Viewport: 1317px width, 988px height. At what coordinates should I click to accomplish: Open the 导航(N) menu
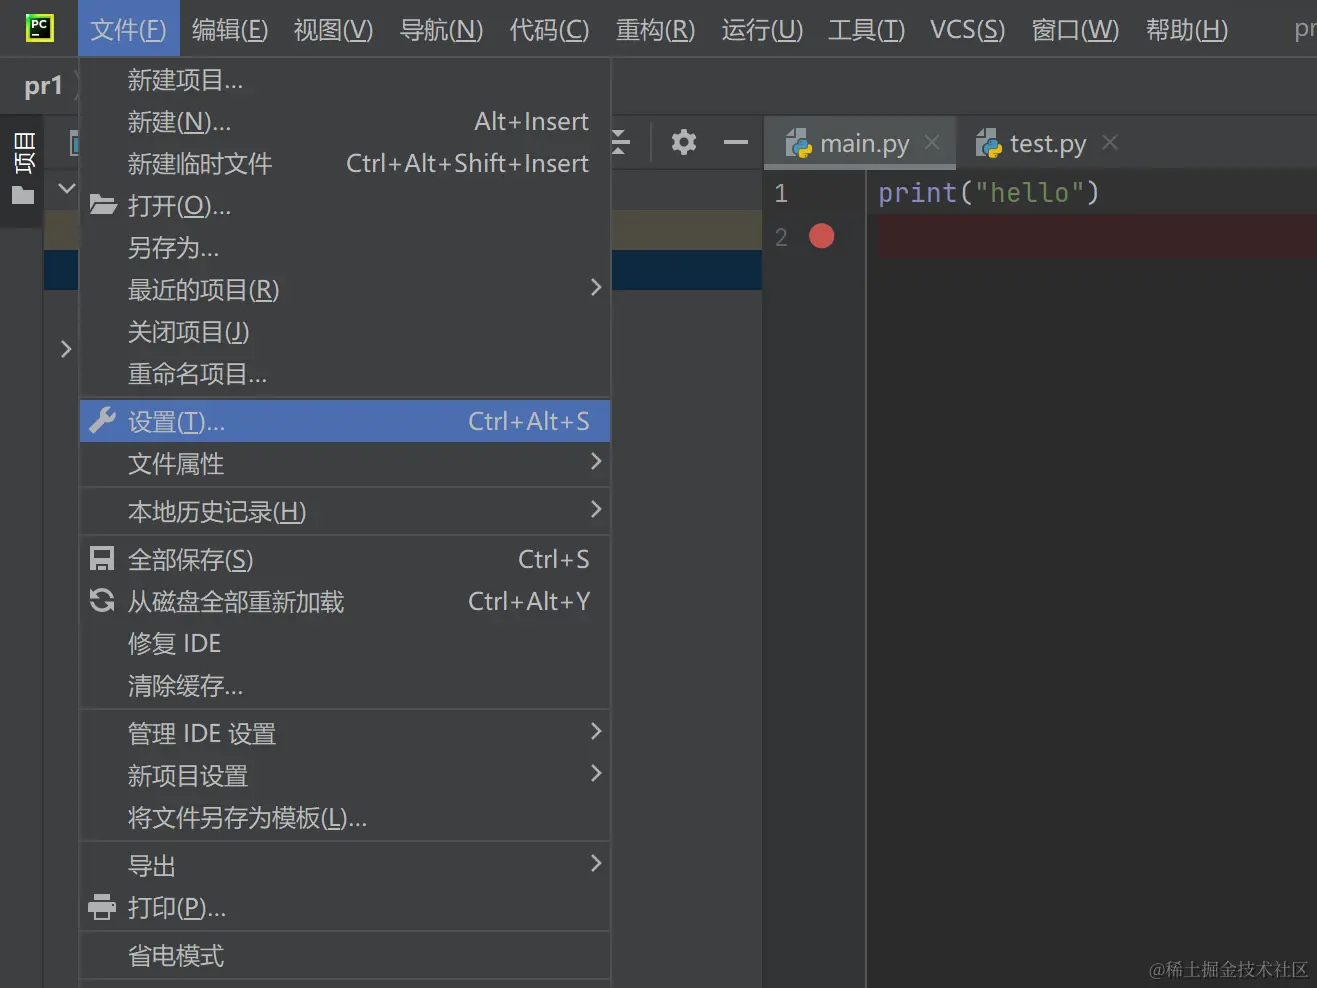pos(441,29)
